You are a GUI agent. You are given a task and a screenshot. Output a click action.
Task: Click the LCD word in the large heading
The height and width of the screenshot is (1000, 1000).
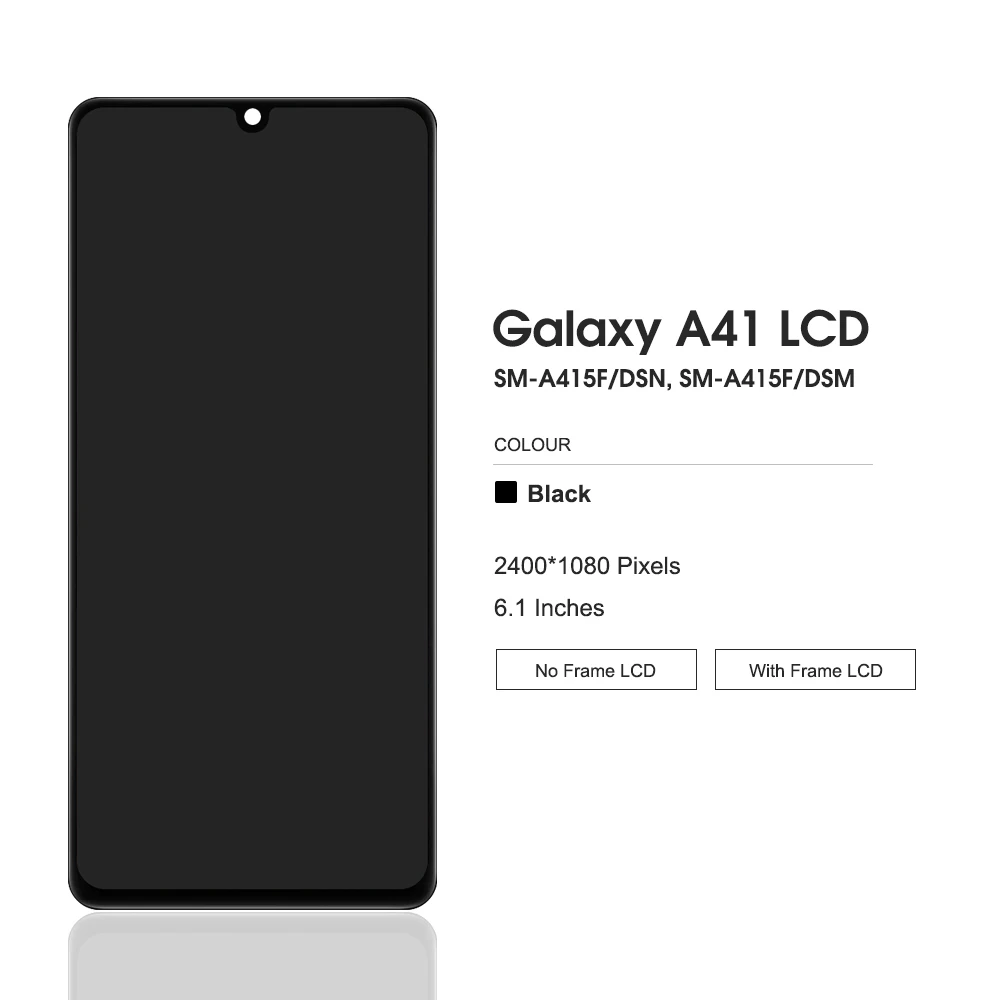click(824, 329)
